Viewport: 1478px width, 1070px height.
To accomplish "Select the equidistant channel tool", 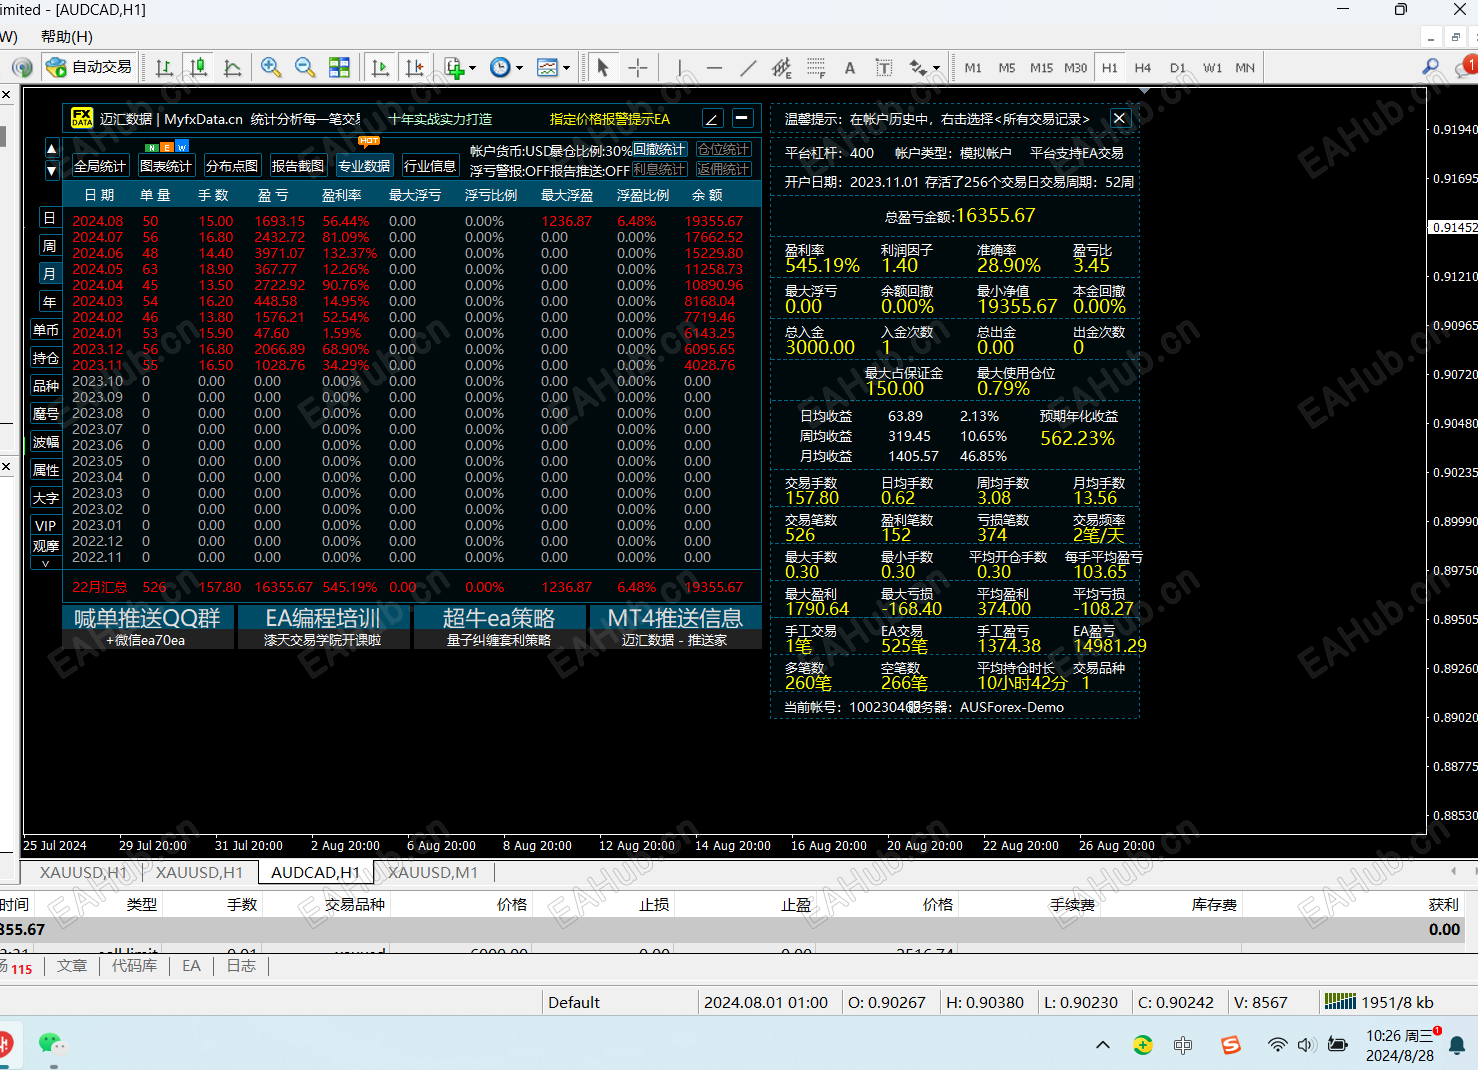I will coord(782,67).
